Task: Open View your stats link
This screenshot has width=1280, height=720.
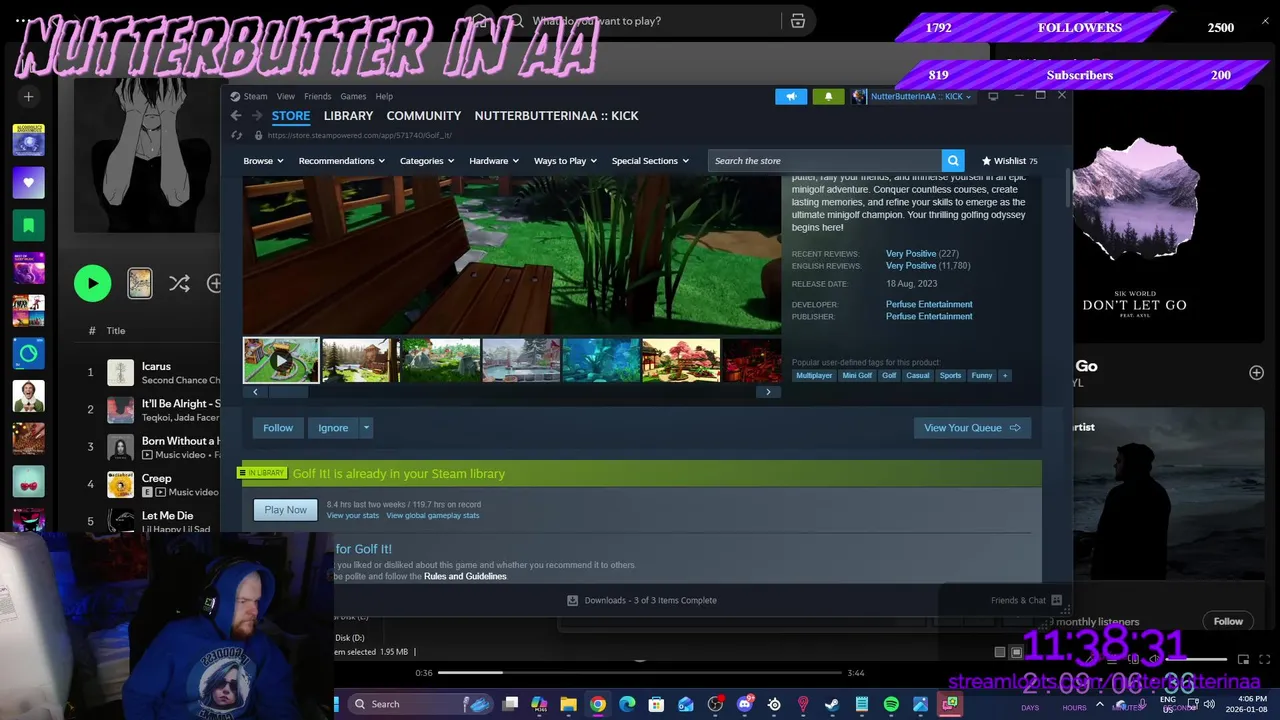Action: 353,516
